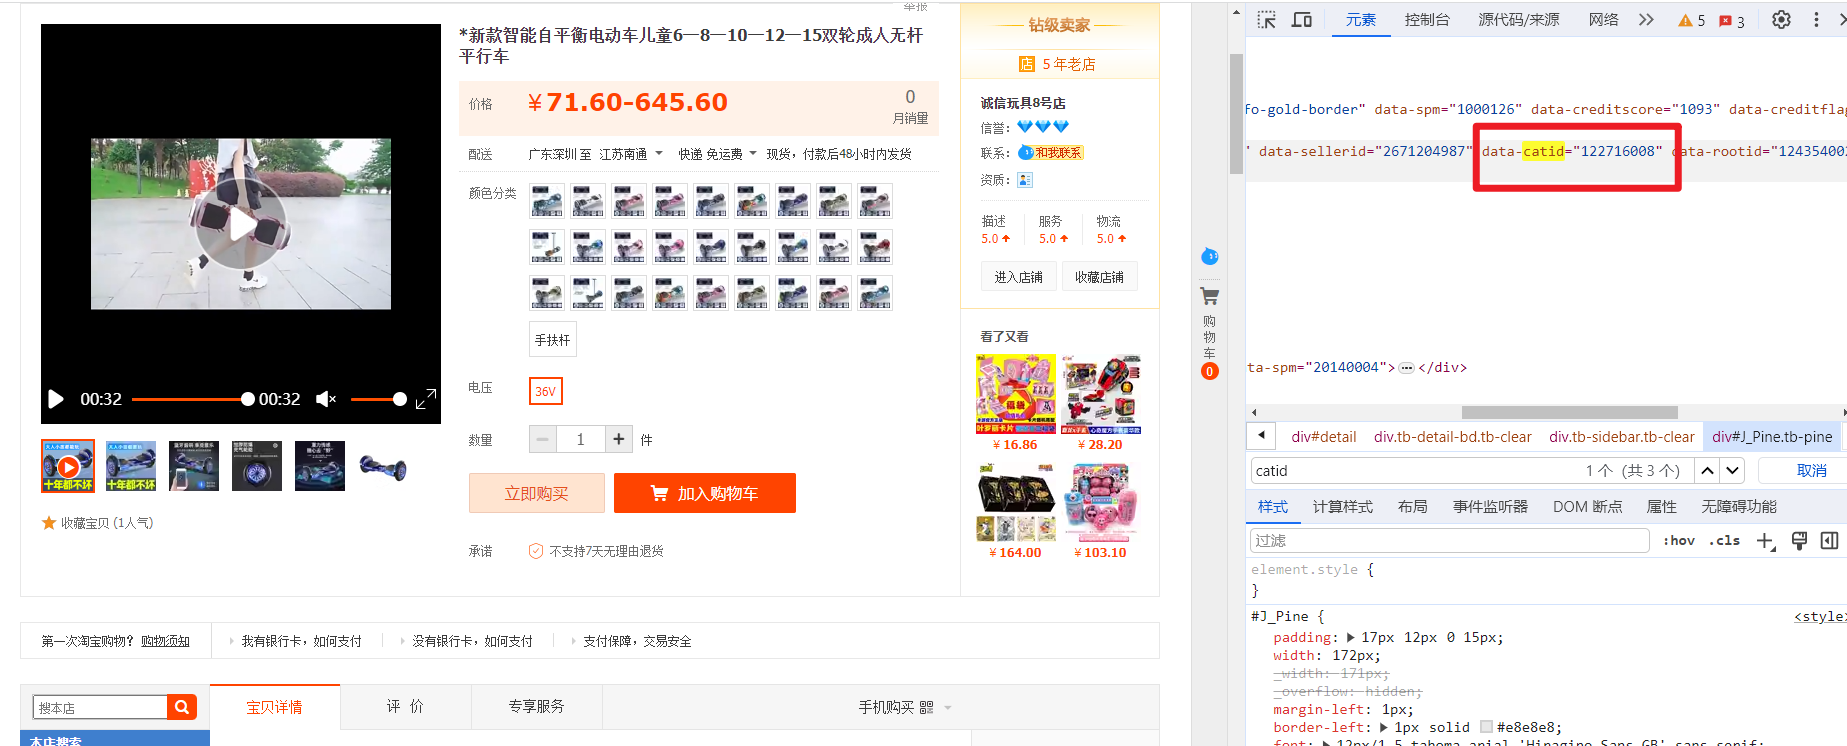Toggle :hov element state button

tap(1679, 541)
